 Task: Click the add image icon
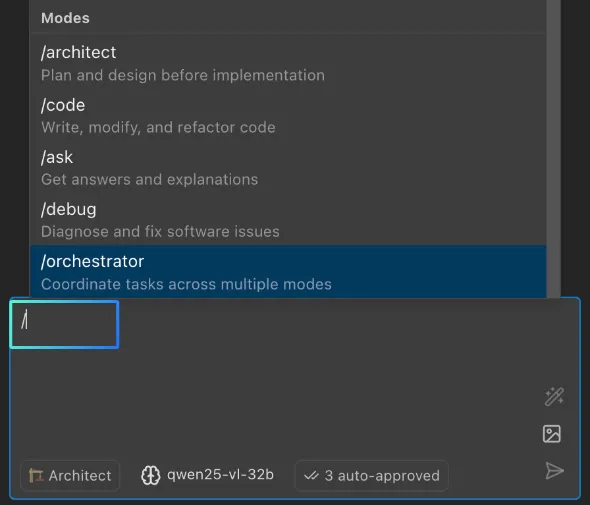[x=552, y=434]
